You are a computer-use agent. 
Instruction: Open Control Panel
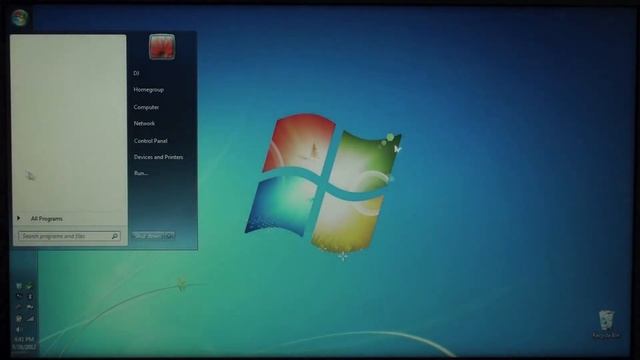pos(151,140)
